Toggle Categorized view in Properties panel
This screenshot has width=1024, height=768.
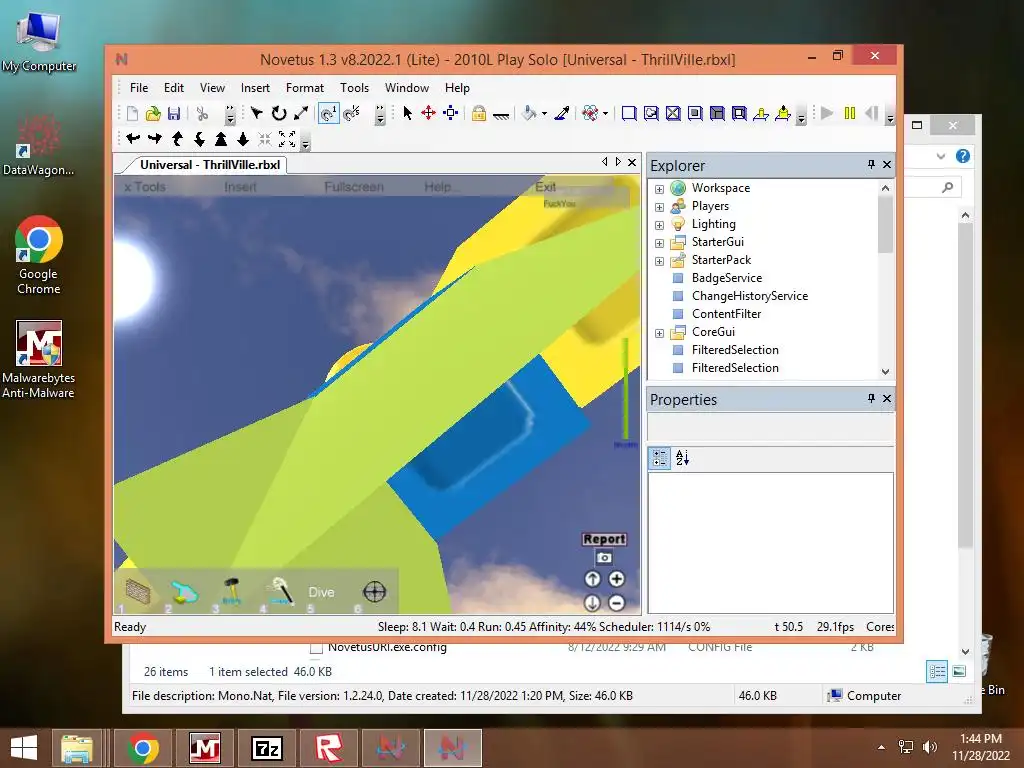[660, 458]
